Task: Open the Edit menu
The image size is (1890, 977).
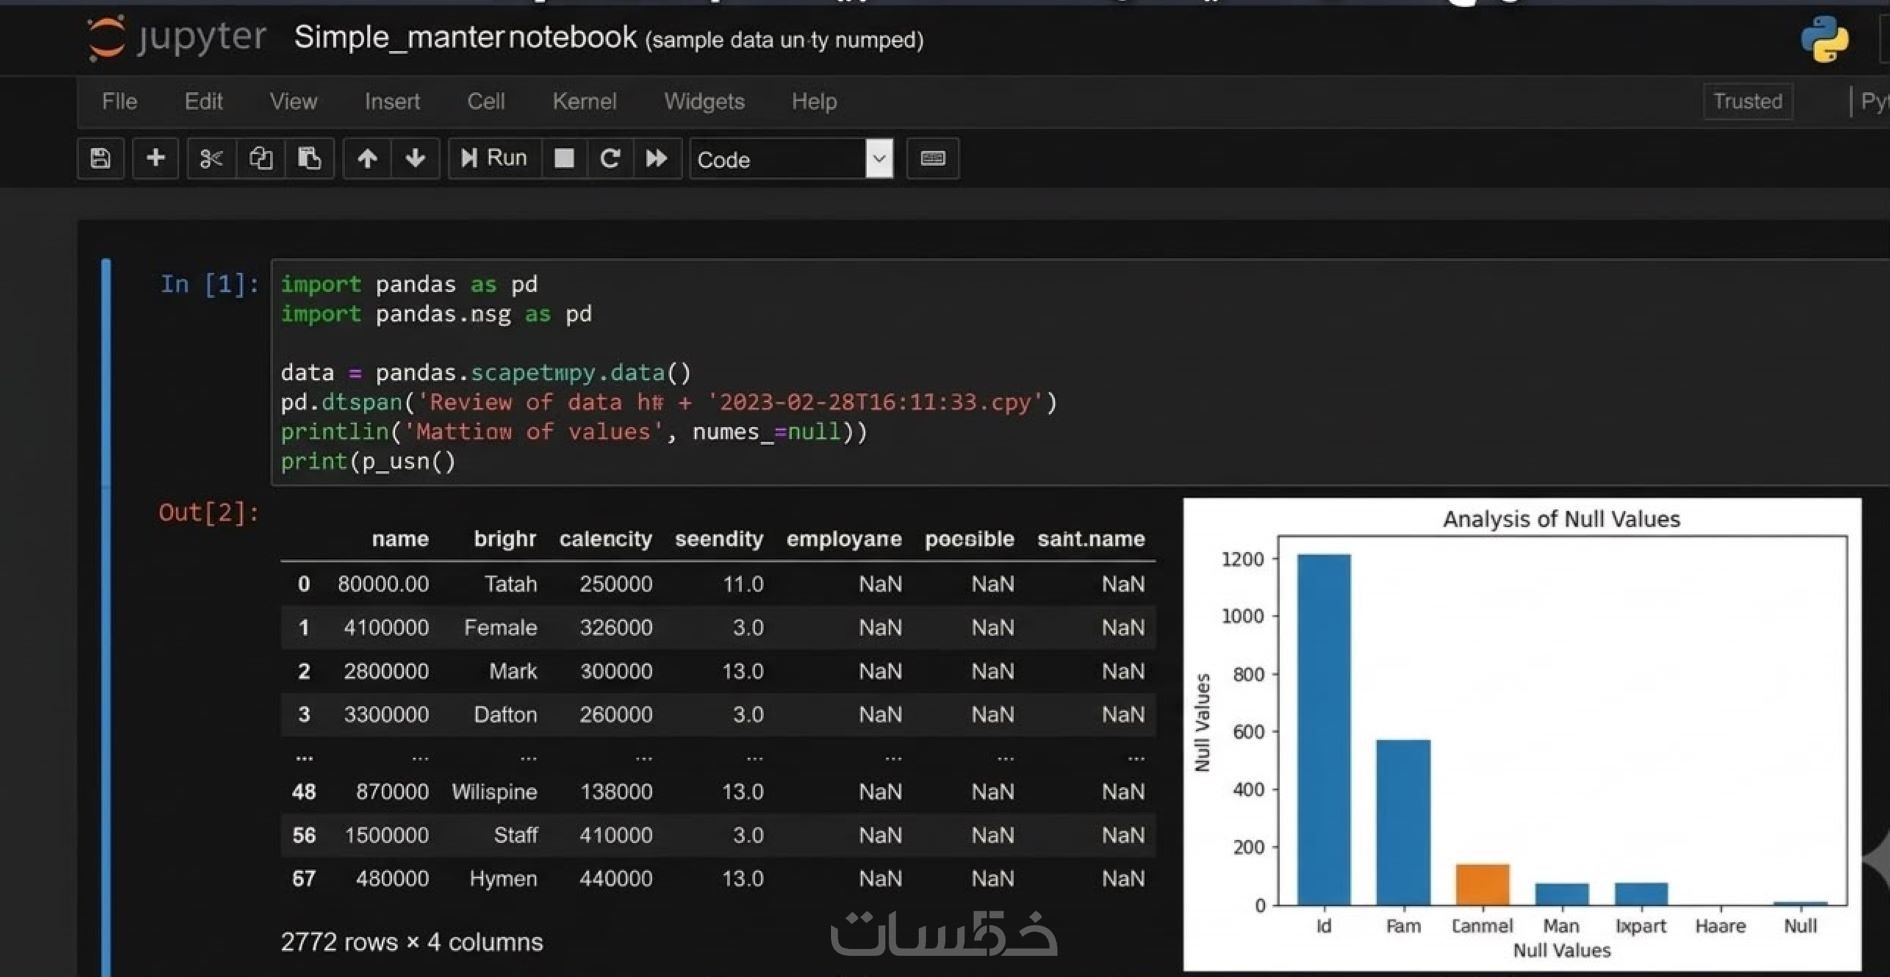Action: [x=203, y=101]
